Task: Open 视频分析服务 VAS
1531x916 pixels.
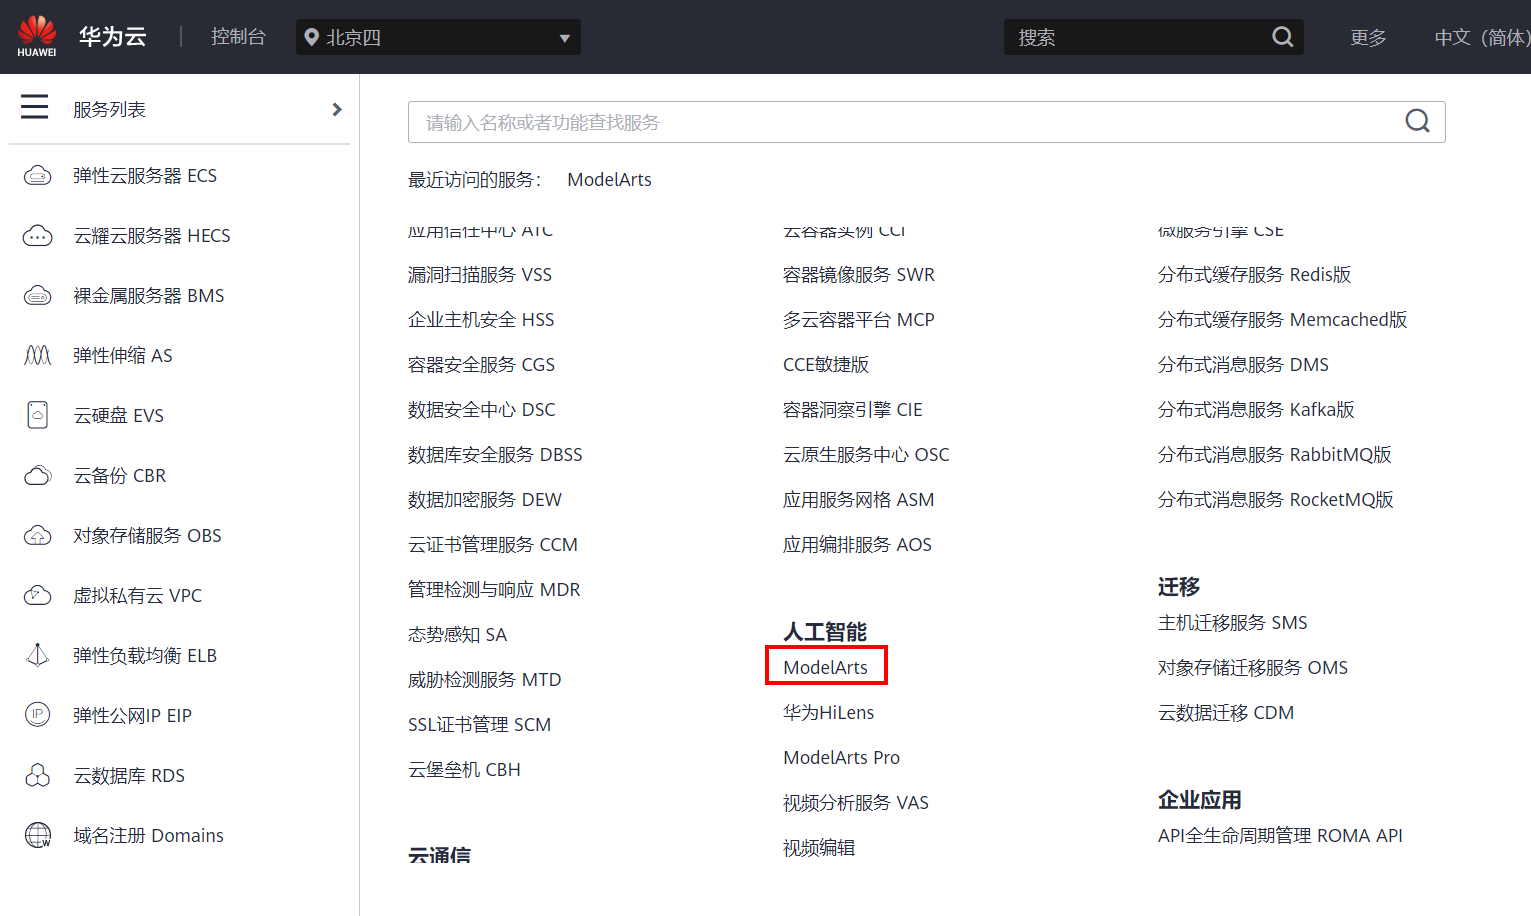Action: click(x=856, y=802)
